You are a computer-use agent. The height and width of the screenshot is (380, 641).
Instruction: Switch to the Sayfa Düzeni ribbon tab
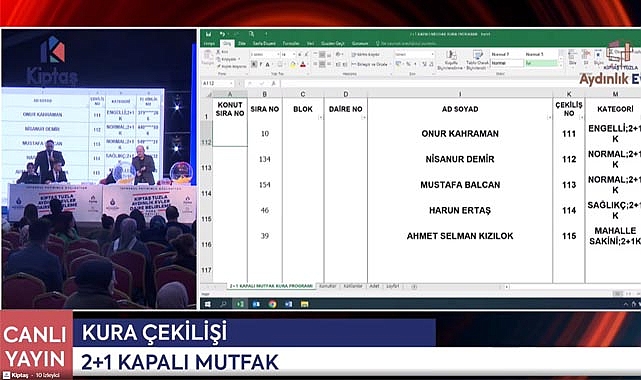click(x=264, y=43)
